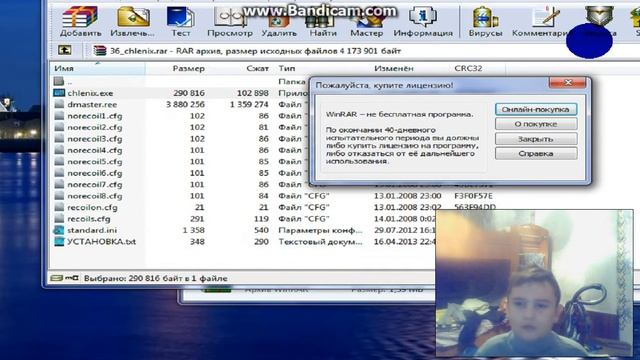The width and height of the screenshot is (640, 360).
Task: Click the chlenix.exe file icon
Action: click(59, 93)
